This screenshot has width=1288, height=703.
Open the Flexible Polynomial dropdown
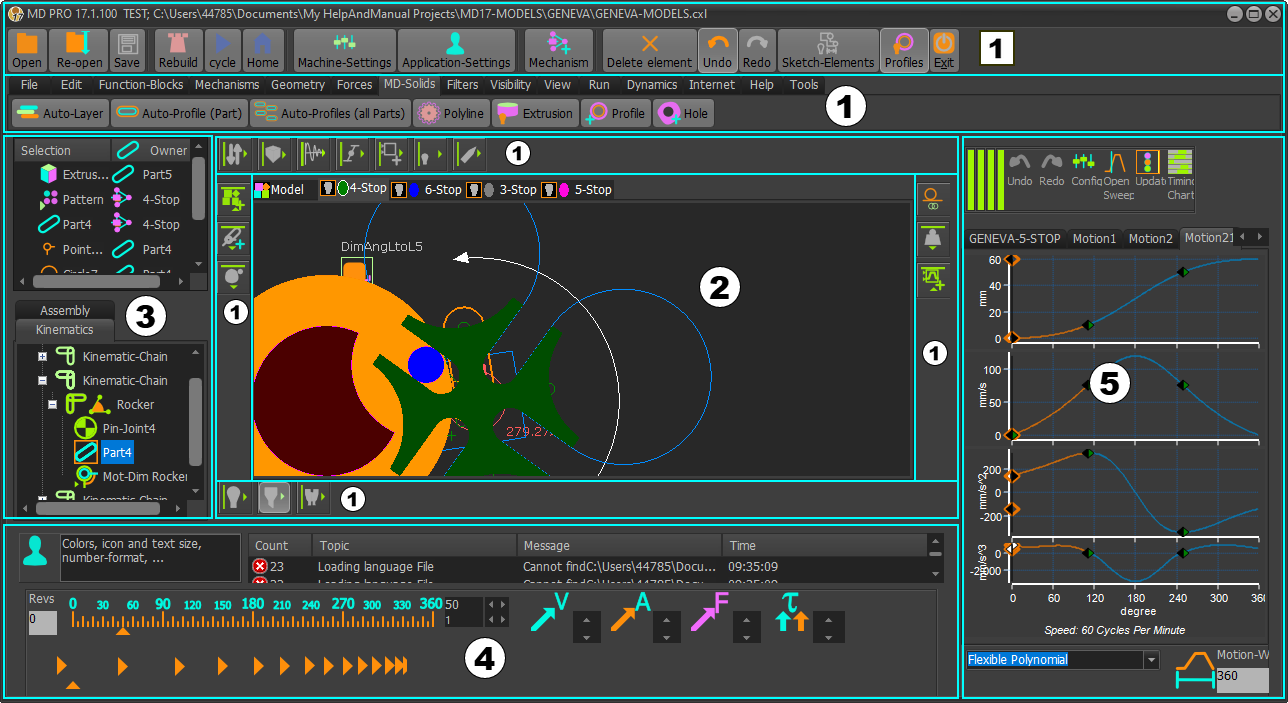coord(1151,660)
